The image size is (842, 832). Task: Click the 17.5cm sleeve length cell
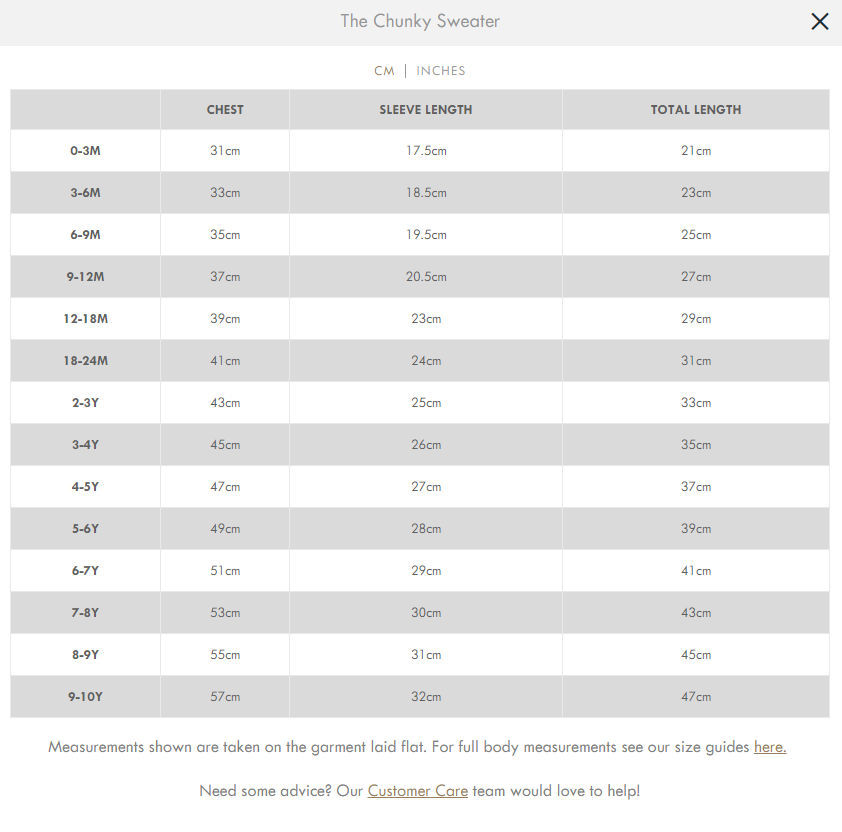(426, 151)
